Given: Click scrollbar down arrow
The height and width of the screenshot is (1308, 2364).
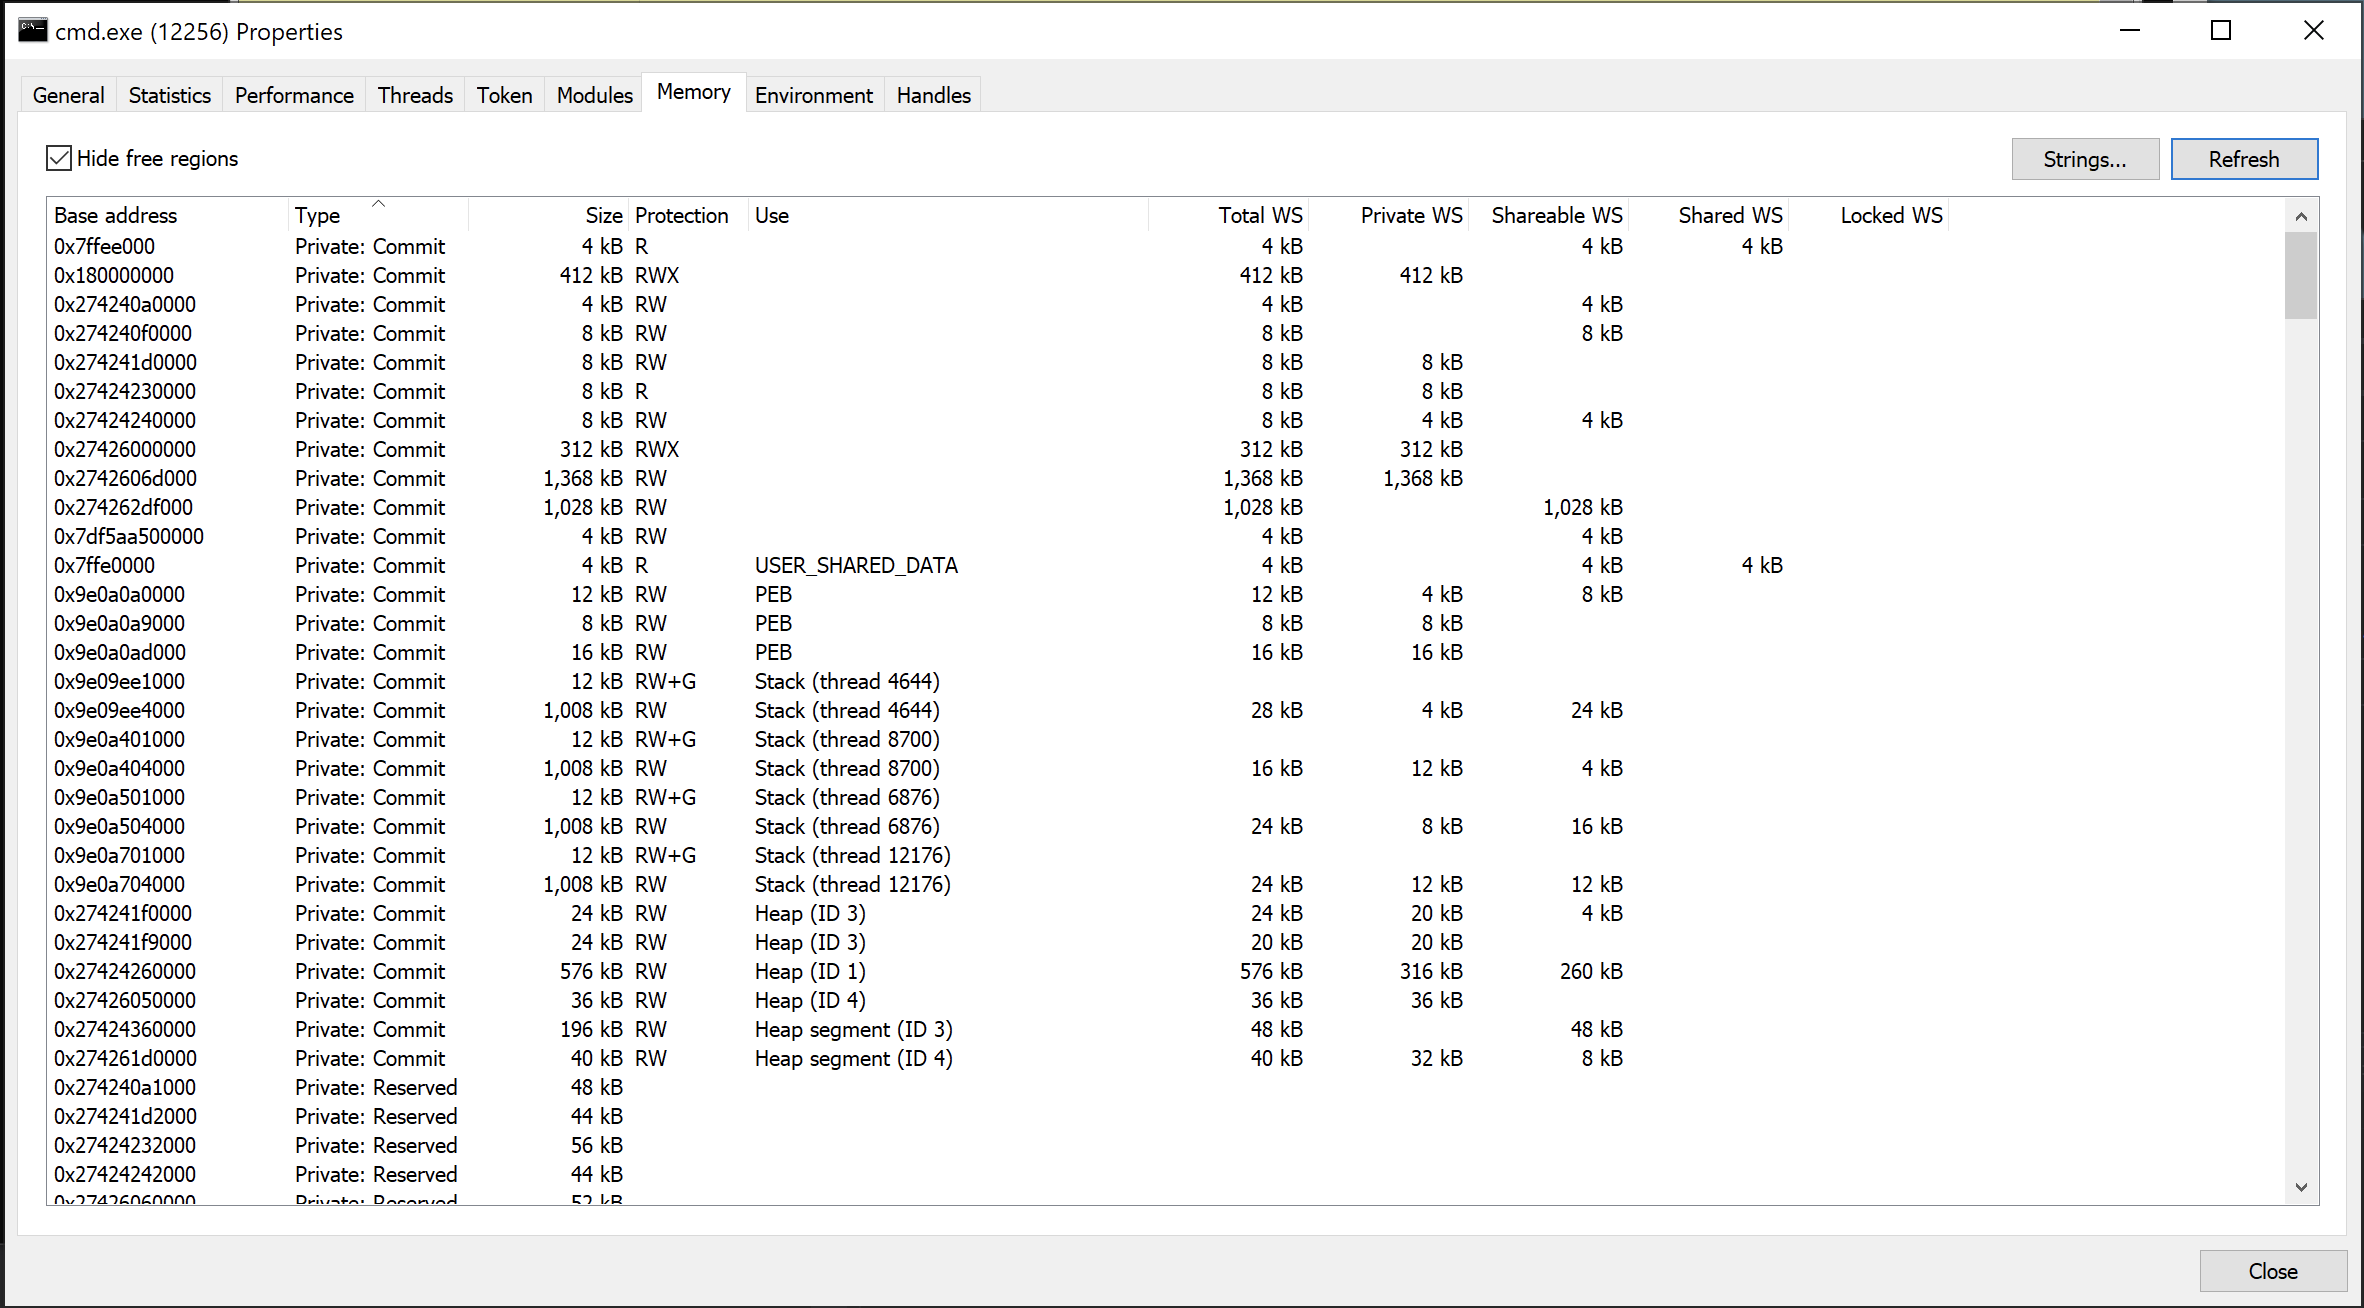Looking at the screenshot, I should click(x=2301, y=1187).
